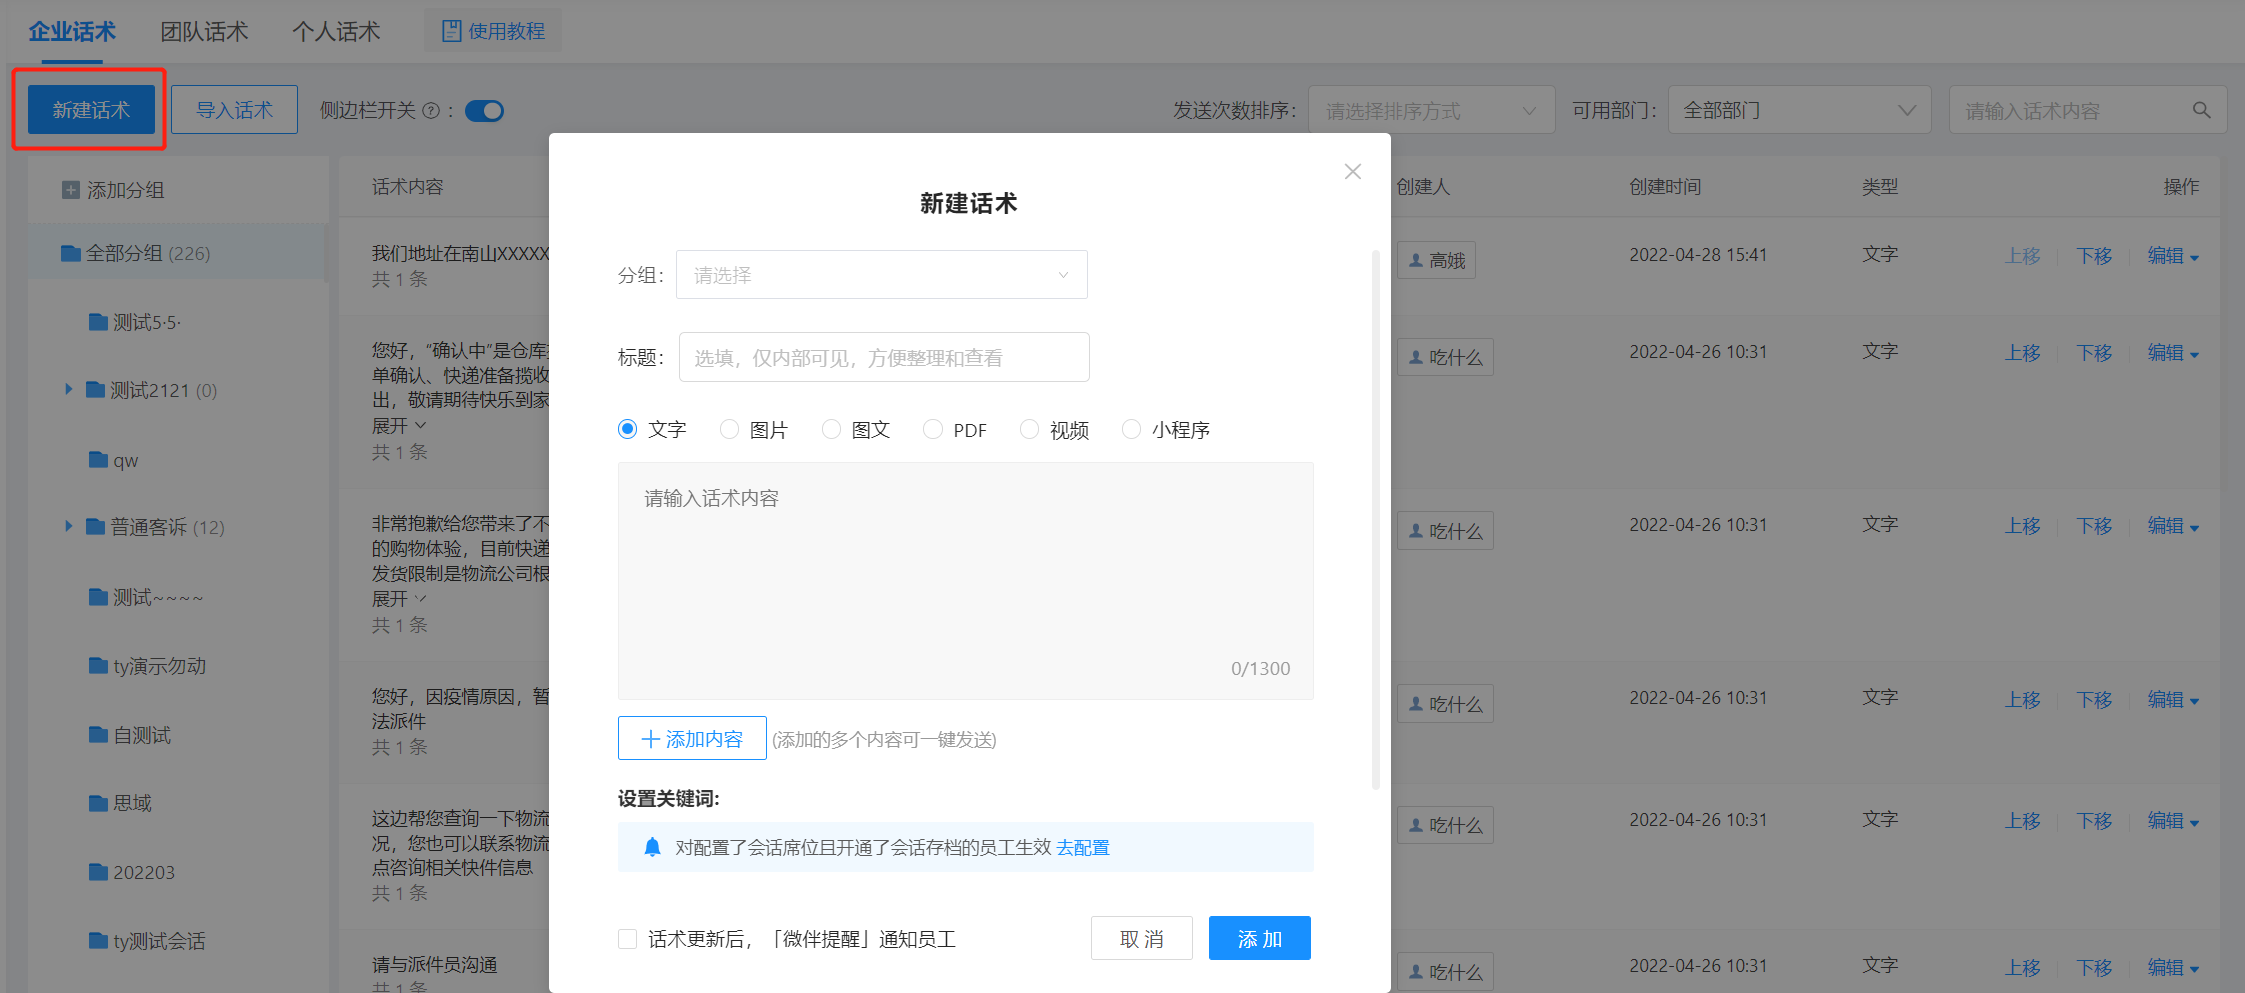
Task: Click the 标题 input field
Action: click(x=884, y=357)
